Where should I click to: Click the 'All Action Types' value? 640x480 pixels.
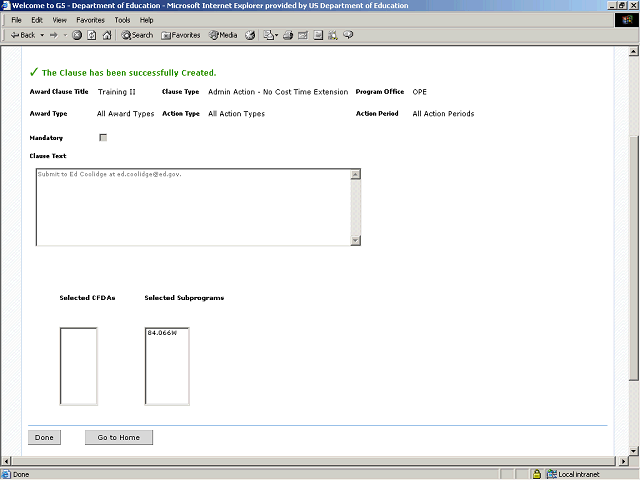[x=236, y=114]
